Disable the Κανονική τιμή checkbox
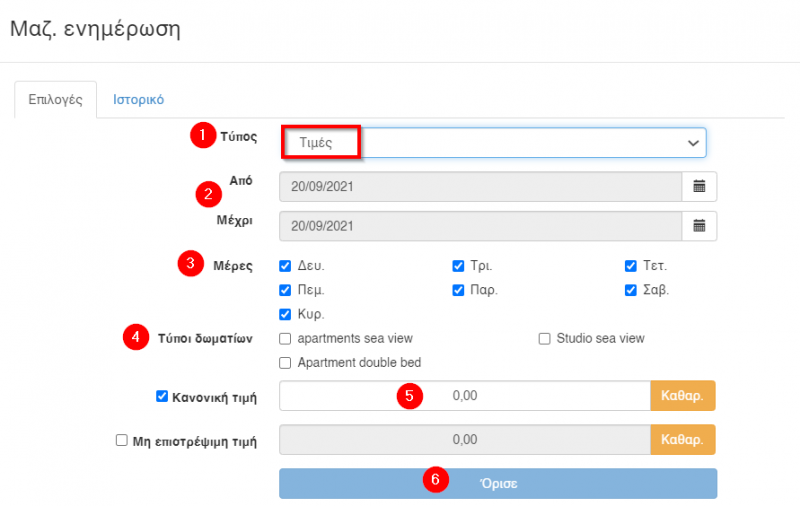800x506 pixels. pos(162,396)
